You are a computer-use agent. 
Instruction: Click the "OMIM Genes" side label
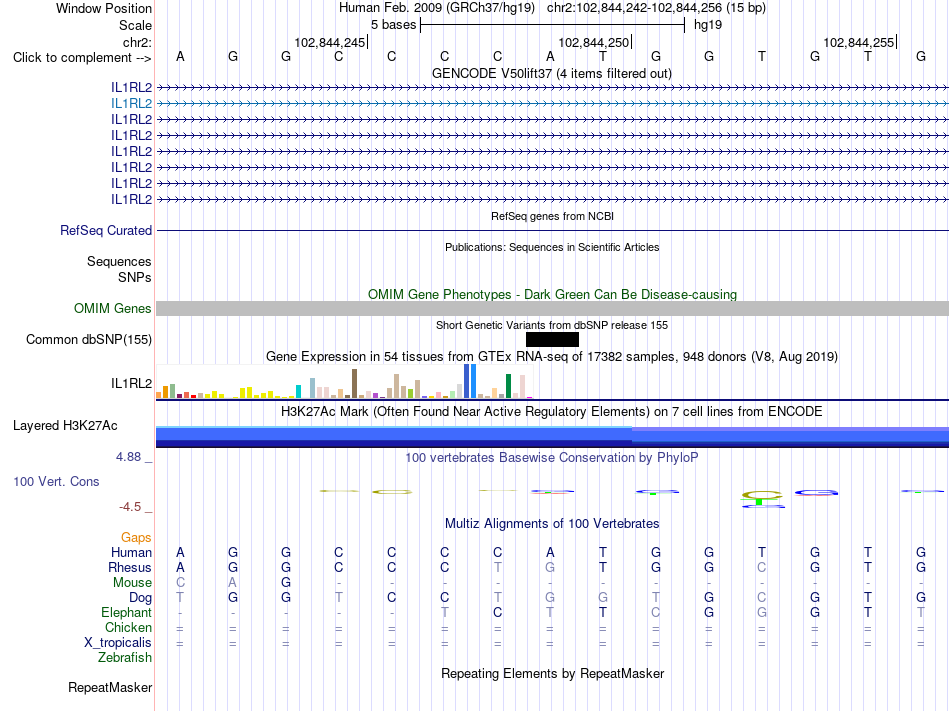tap(113, 308)
